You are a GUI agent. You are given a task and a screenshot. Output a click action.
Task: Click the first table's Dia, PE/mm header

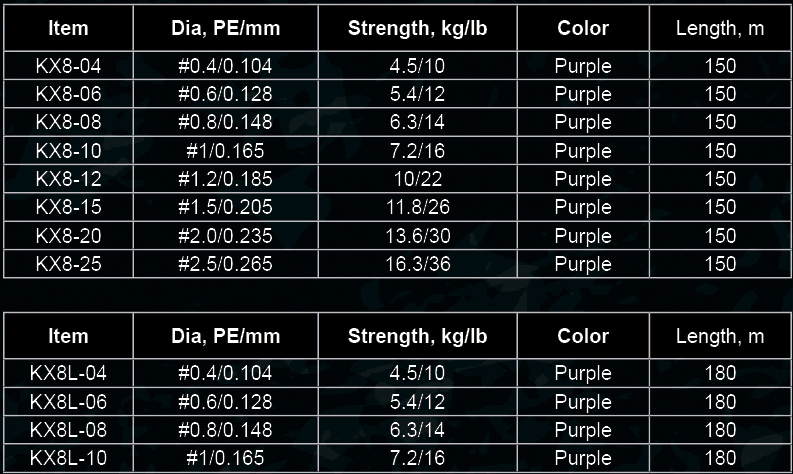click(226, 28)
